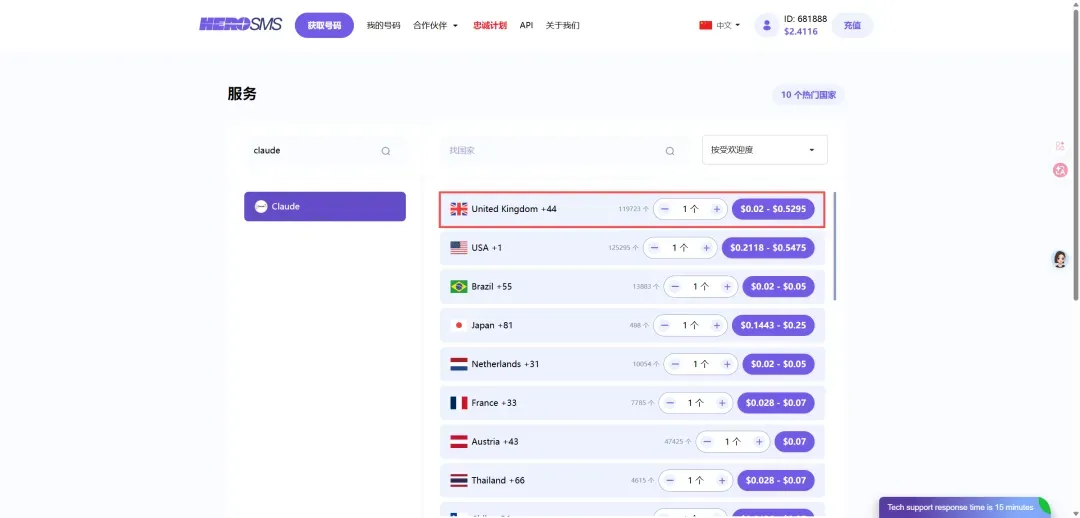Image resolution: width=1080 pixels, height=518 pixels.
Task: Click the pink translate icon on right edge
Action: (1060, 170)
